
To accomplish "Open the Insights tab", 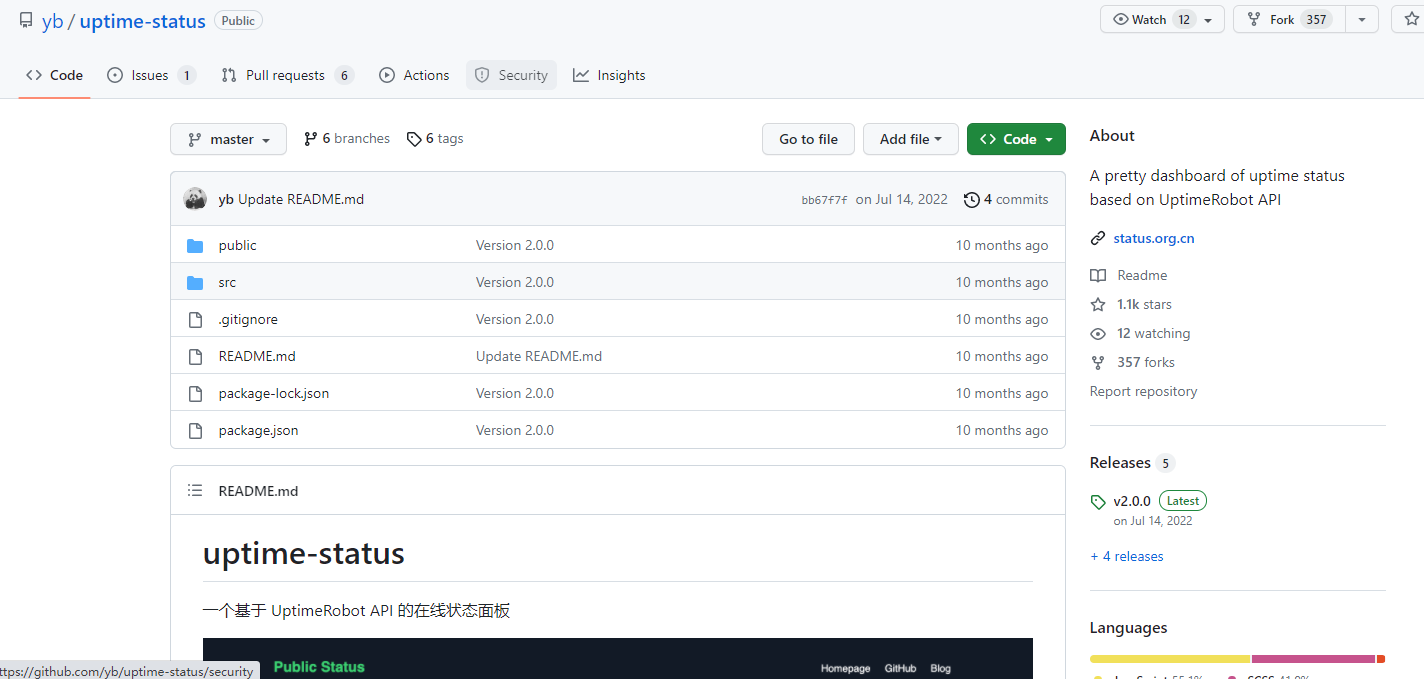I will [x=609, y=75].
